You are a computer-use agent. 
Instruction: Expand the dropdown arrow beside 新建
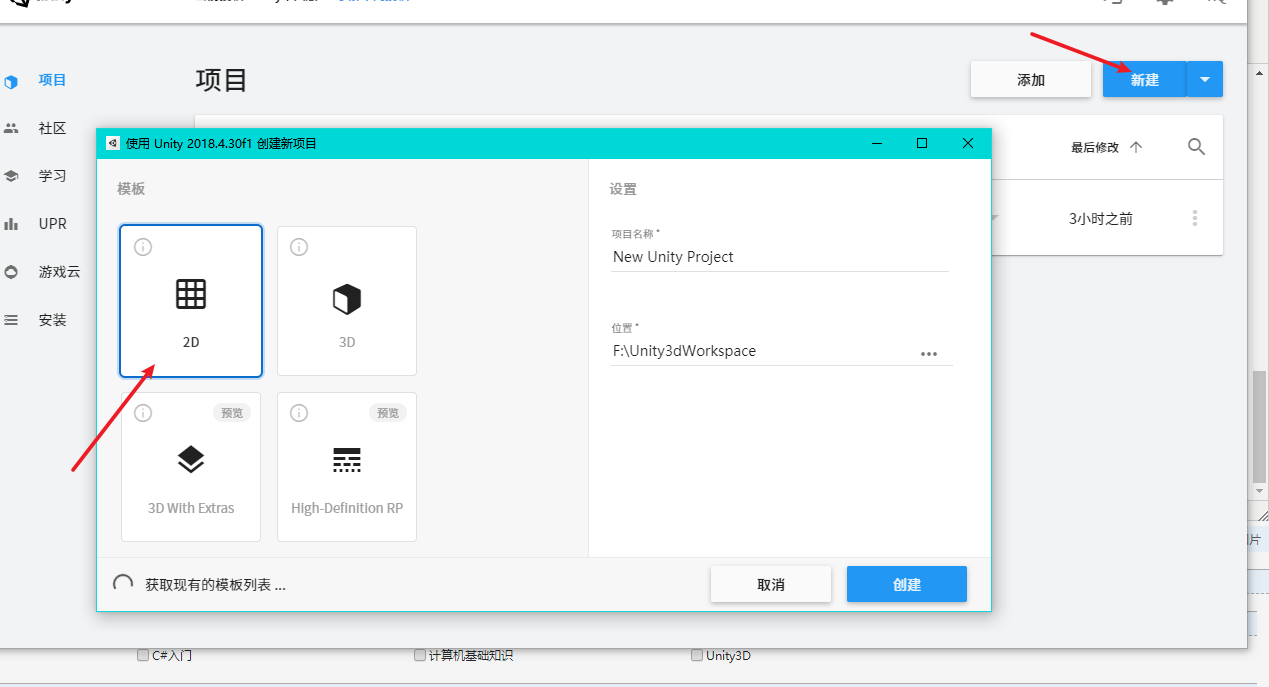click(1205, 80)
